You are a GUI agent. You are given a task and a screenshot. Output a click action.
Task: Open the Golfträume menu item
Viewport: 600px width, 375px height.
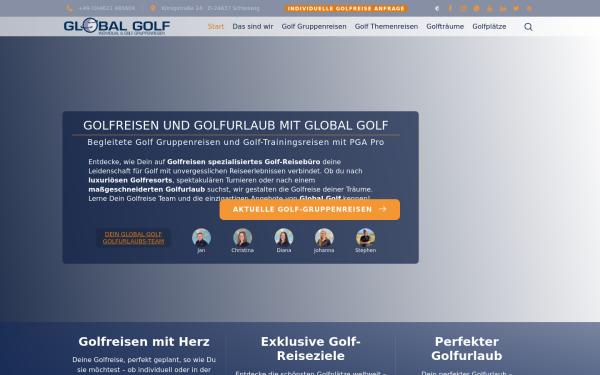(x=445, y=26)
